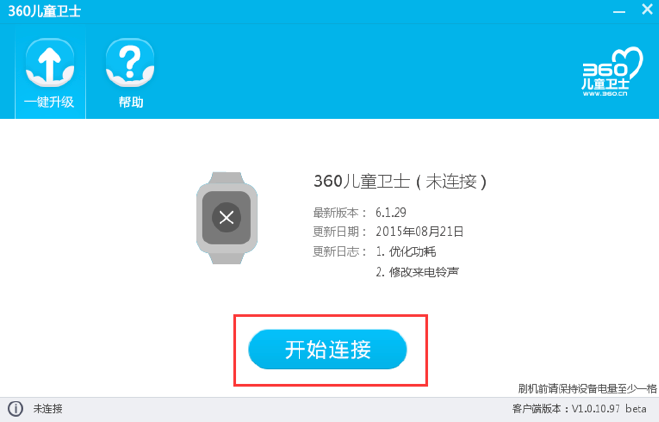659x422 pixels.
Task: Click the 更新日期 2015年08月21日 line
Action: [388, 232]
